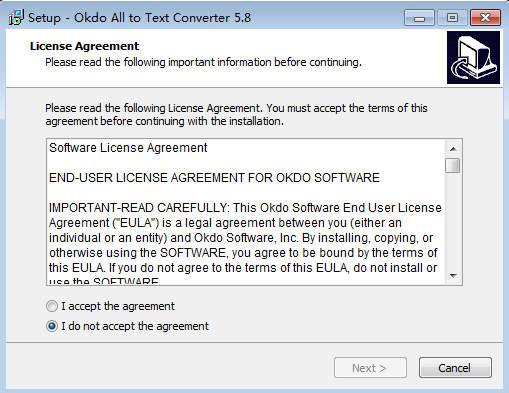
Task: Click the END-USER LICENSE AGREEMENT line
Action: (x=214, y=178)
